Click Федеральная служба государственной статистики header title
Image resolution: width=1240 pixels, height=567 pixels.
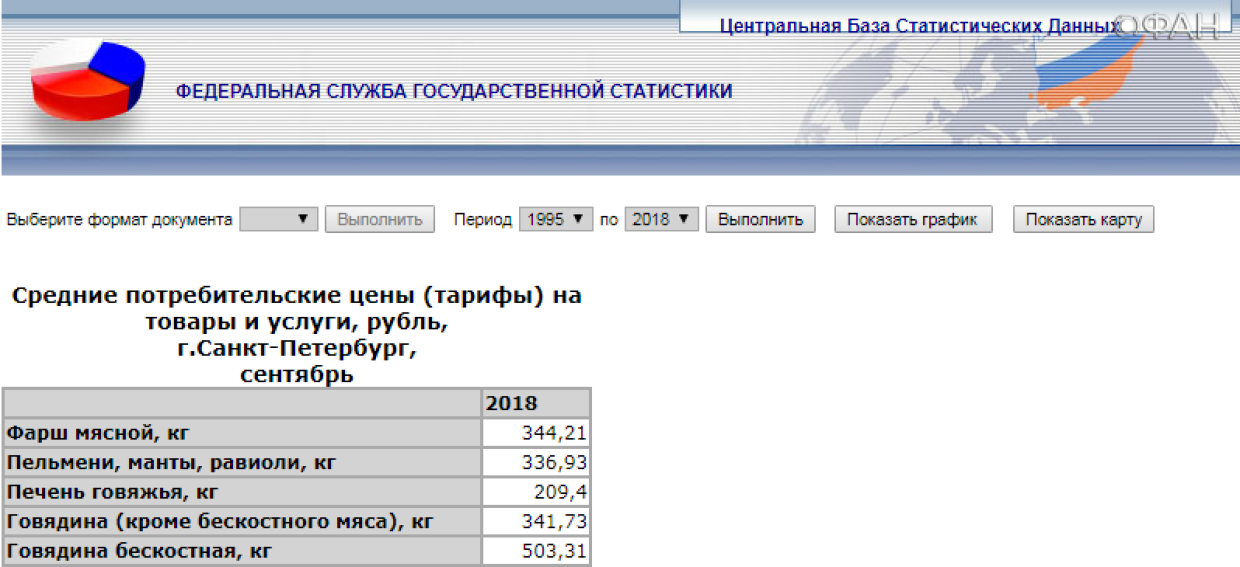(x=454, y=92)
